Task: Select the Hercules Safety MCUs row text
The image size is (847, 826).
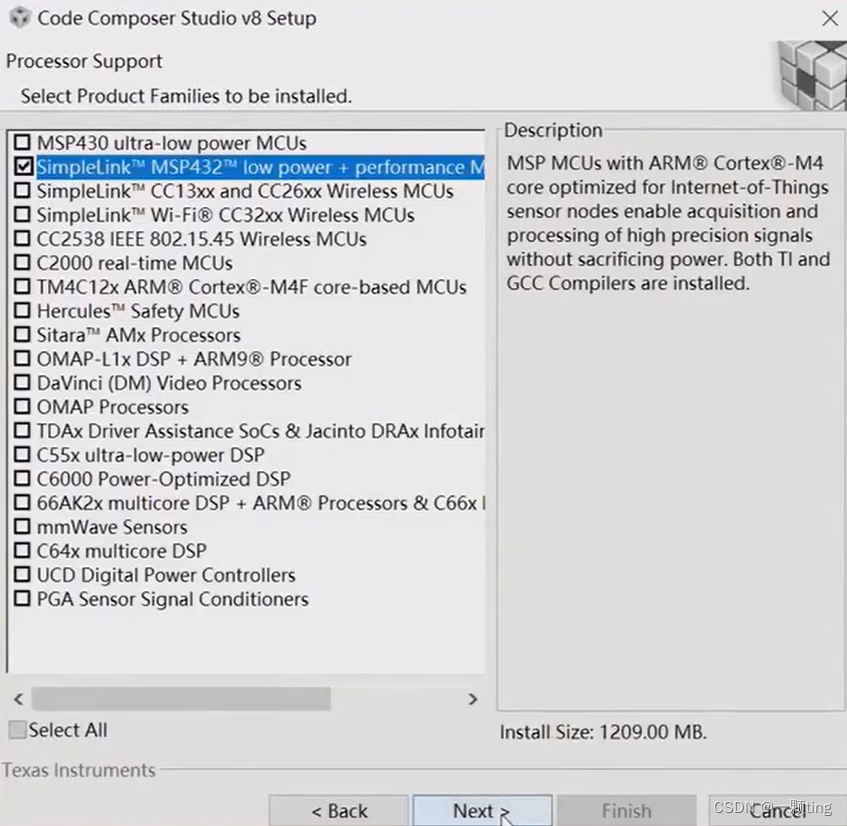Action: [138, 311]
